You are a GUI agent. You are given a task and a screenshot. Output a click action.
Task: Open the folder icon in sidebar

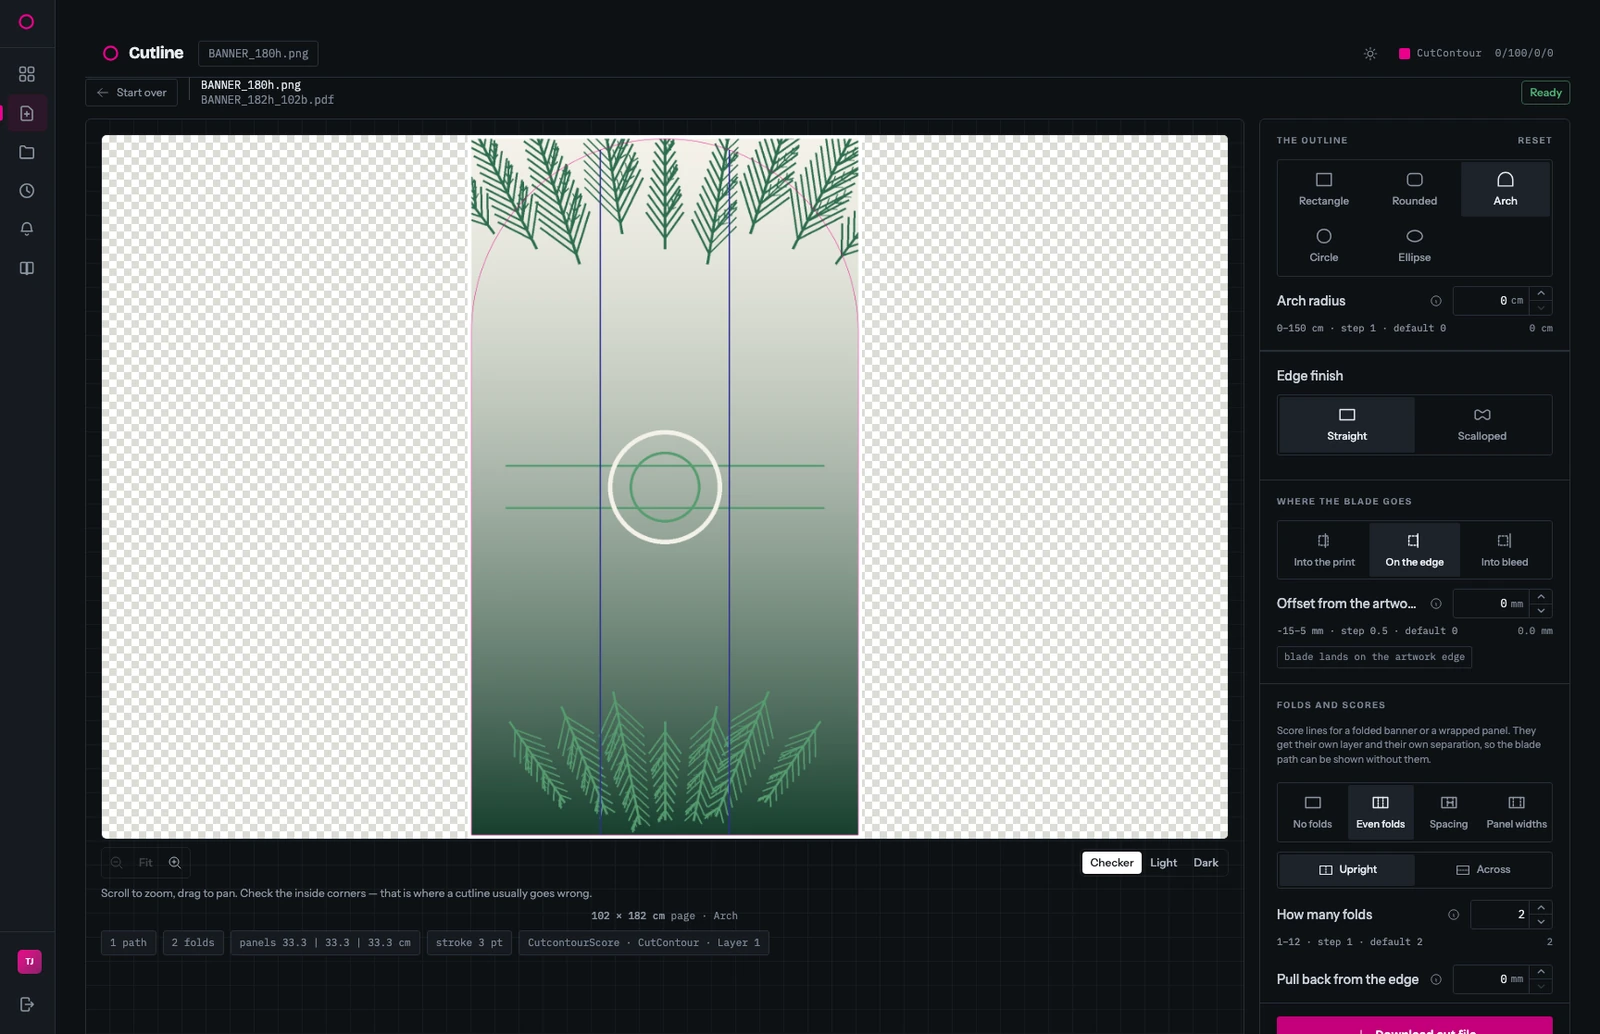click(27, 152)
